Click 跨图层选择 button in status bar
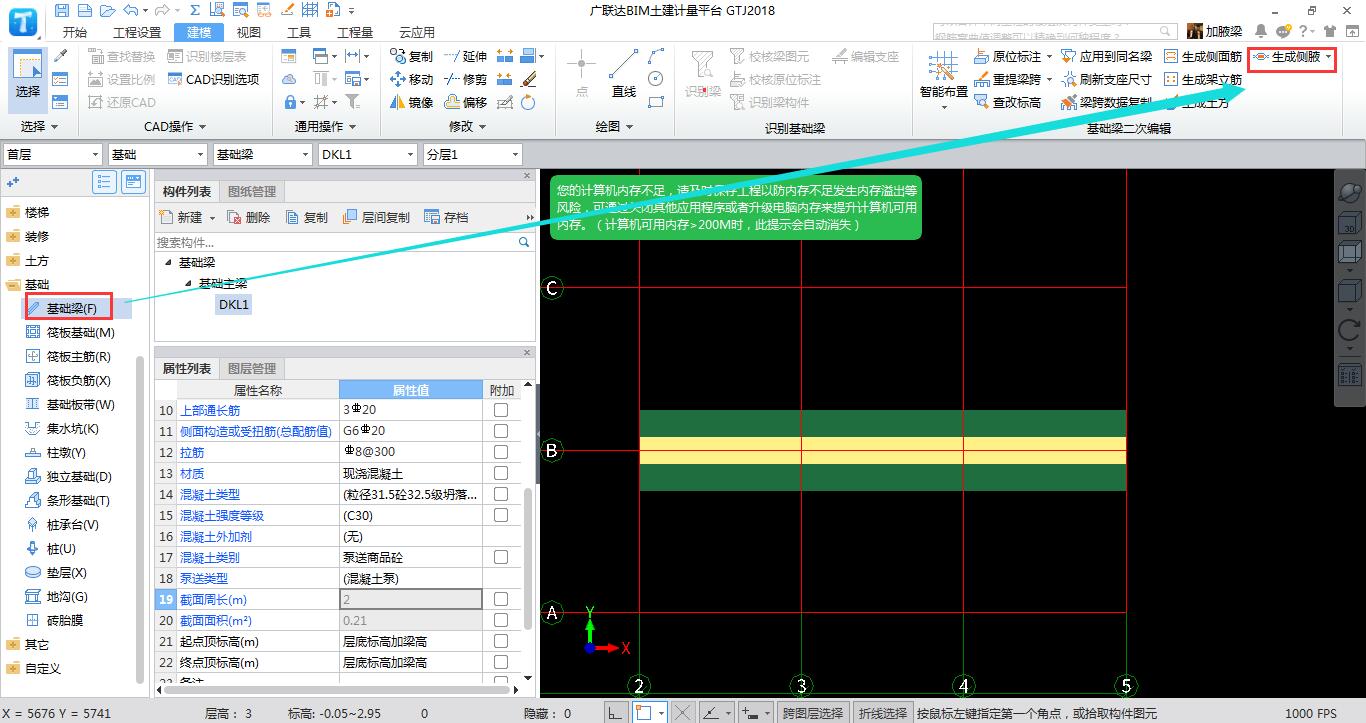 (x=813, y=713)
